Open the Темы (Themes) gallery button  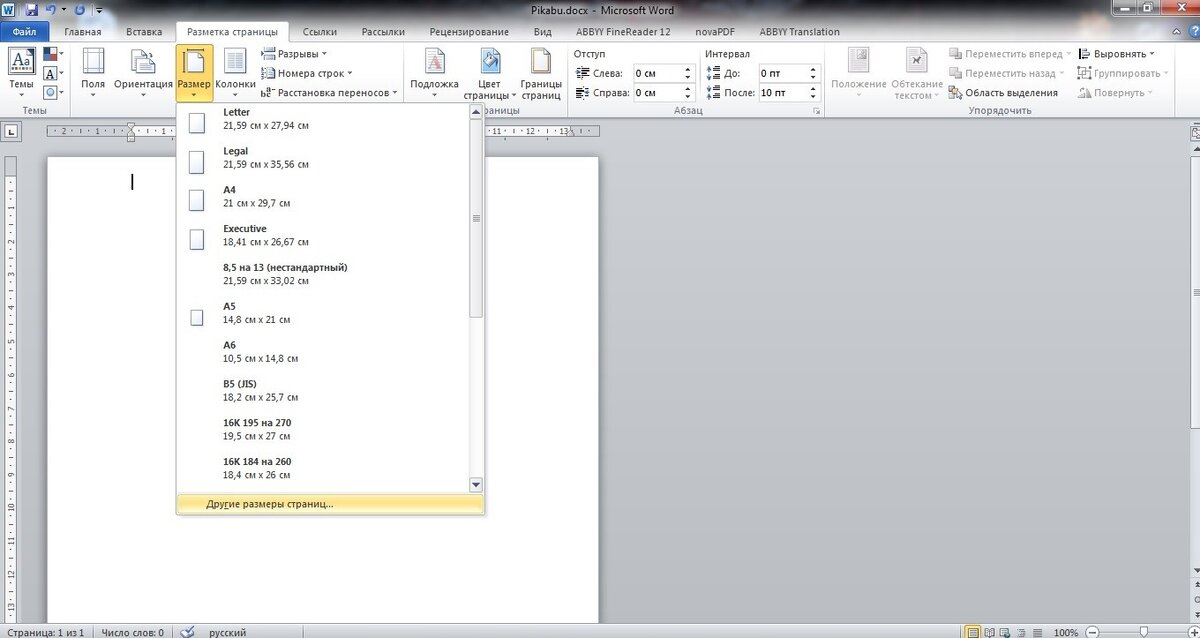[x=21, y=74]
